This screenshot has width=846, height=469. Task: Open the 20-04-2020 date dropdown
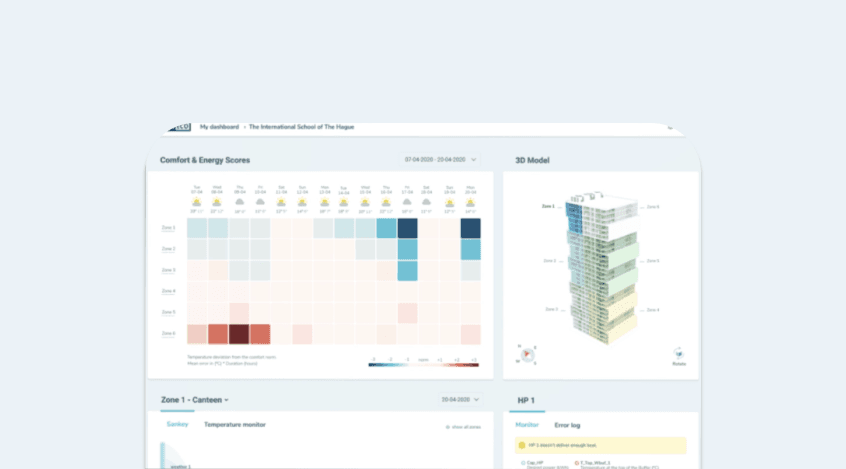click(x=460, y=400)
